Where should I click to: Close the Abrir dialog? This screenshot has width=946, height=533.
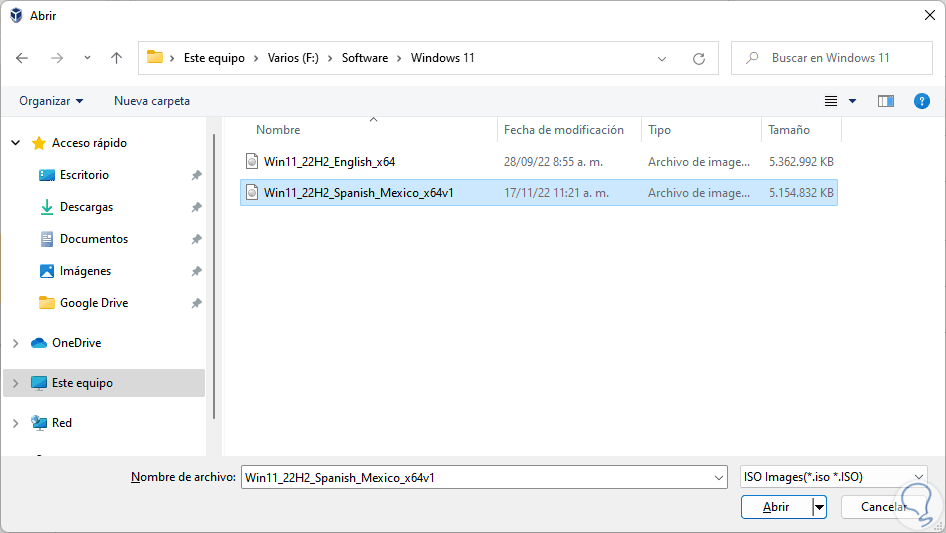coord(930,16)
